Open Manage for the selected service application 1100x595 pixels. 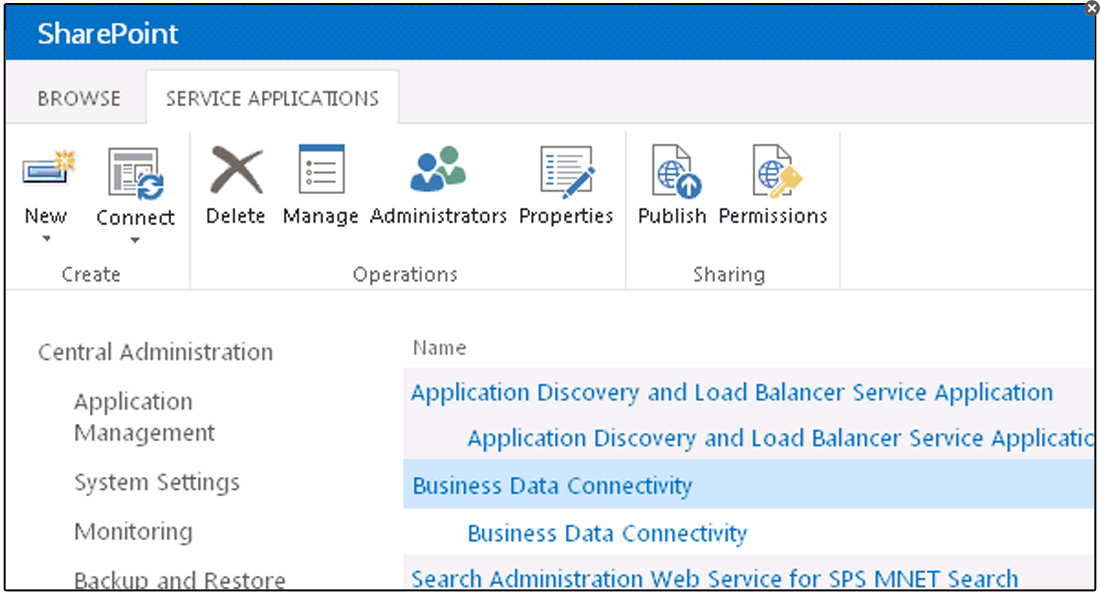point(321,168)
